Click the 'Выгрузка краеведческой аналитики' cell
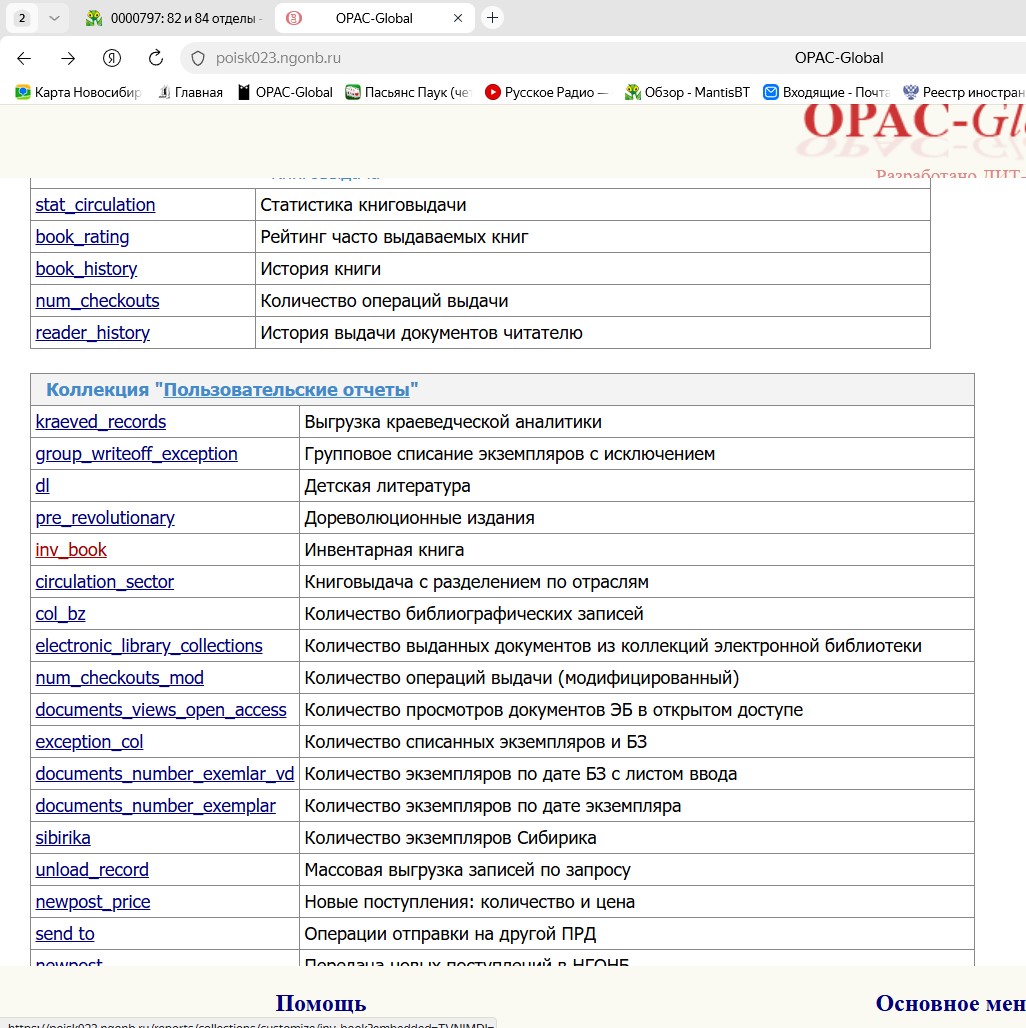The image size is (1026, 1028). (x=637, y=422)
